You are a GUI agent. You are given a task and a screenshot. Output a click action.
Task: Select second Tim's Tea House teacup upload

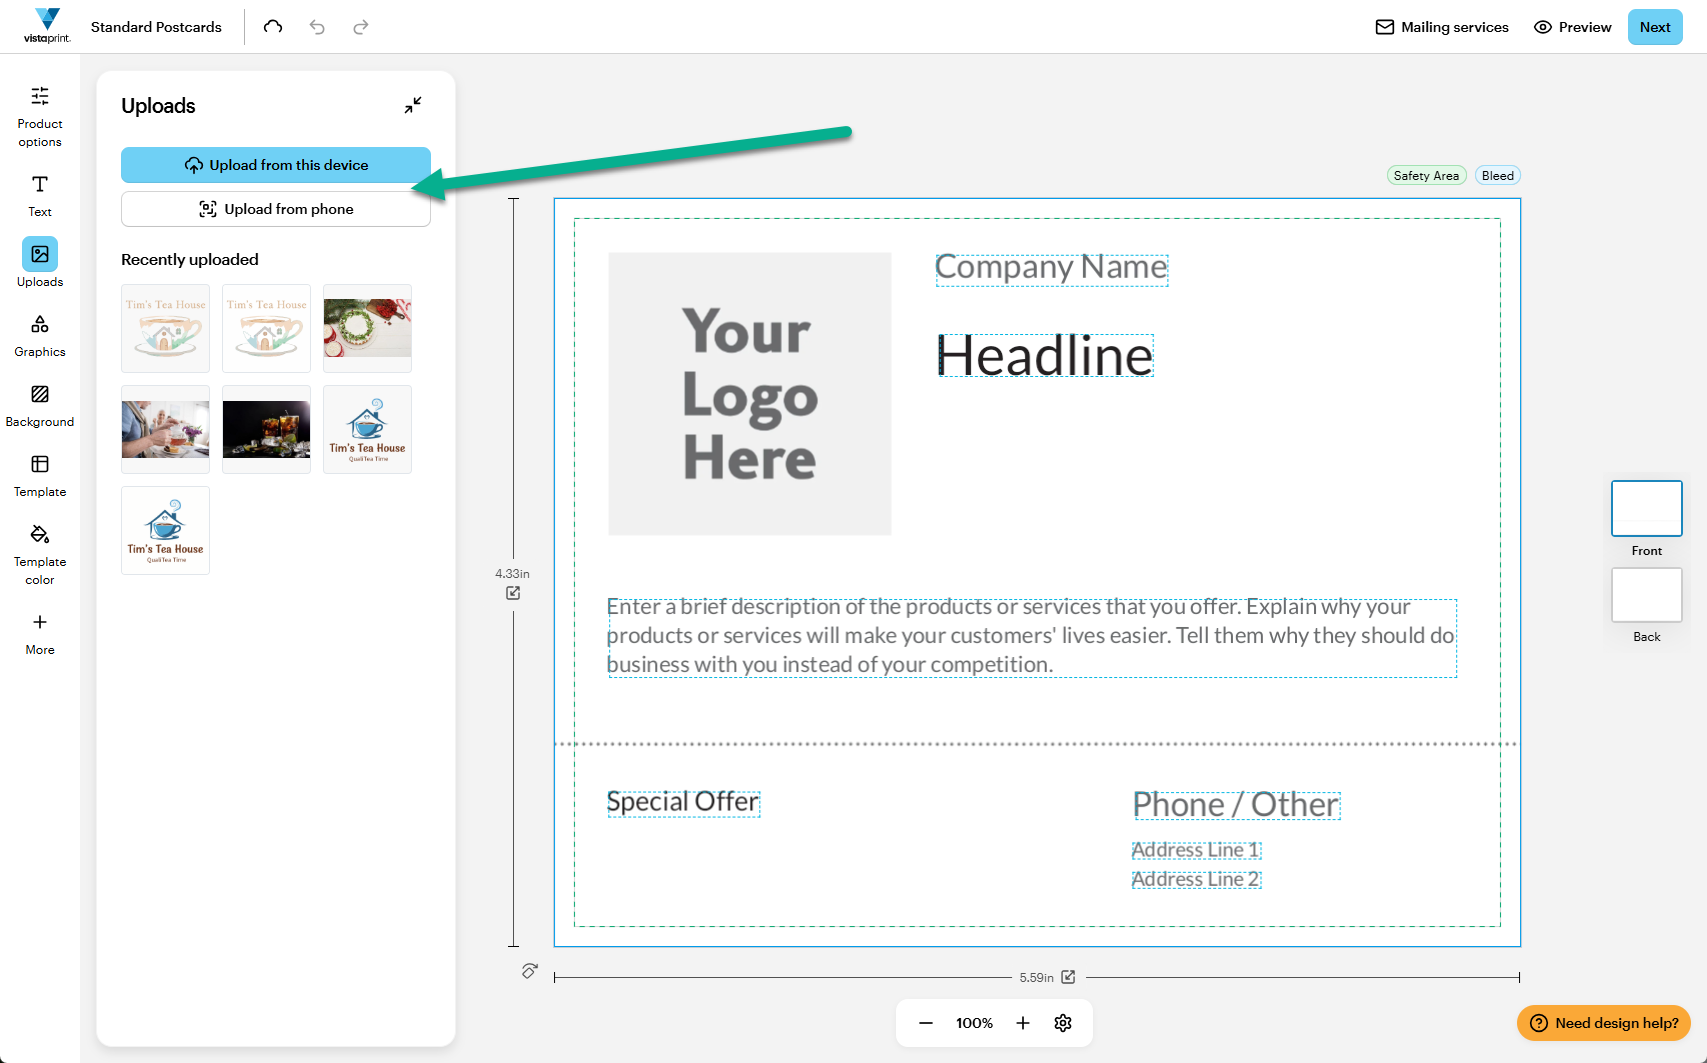click(267, 328)
